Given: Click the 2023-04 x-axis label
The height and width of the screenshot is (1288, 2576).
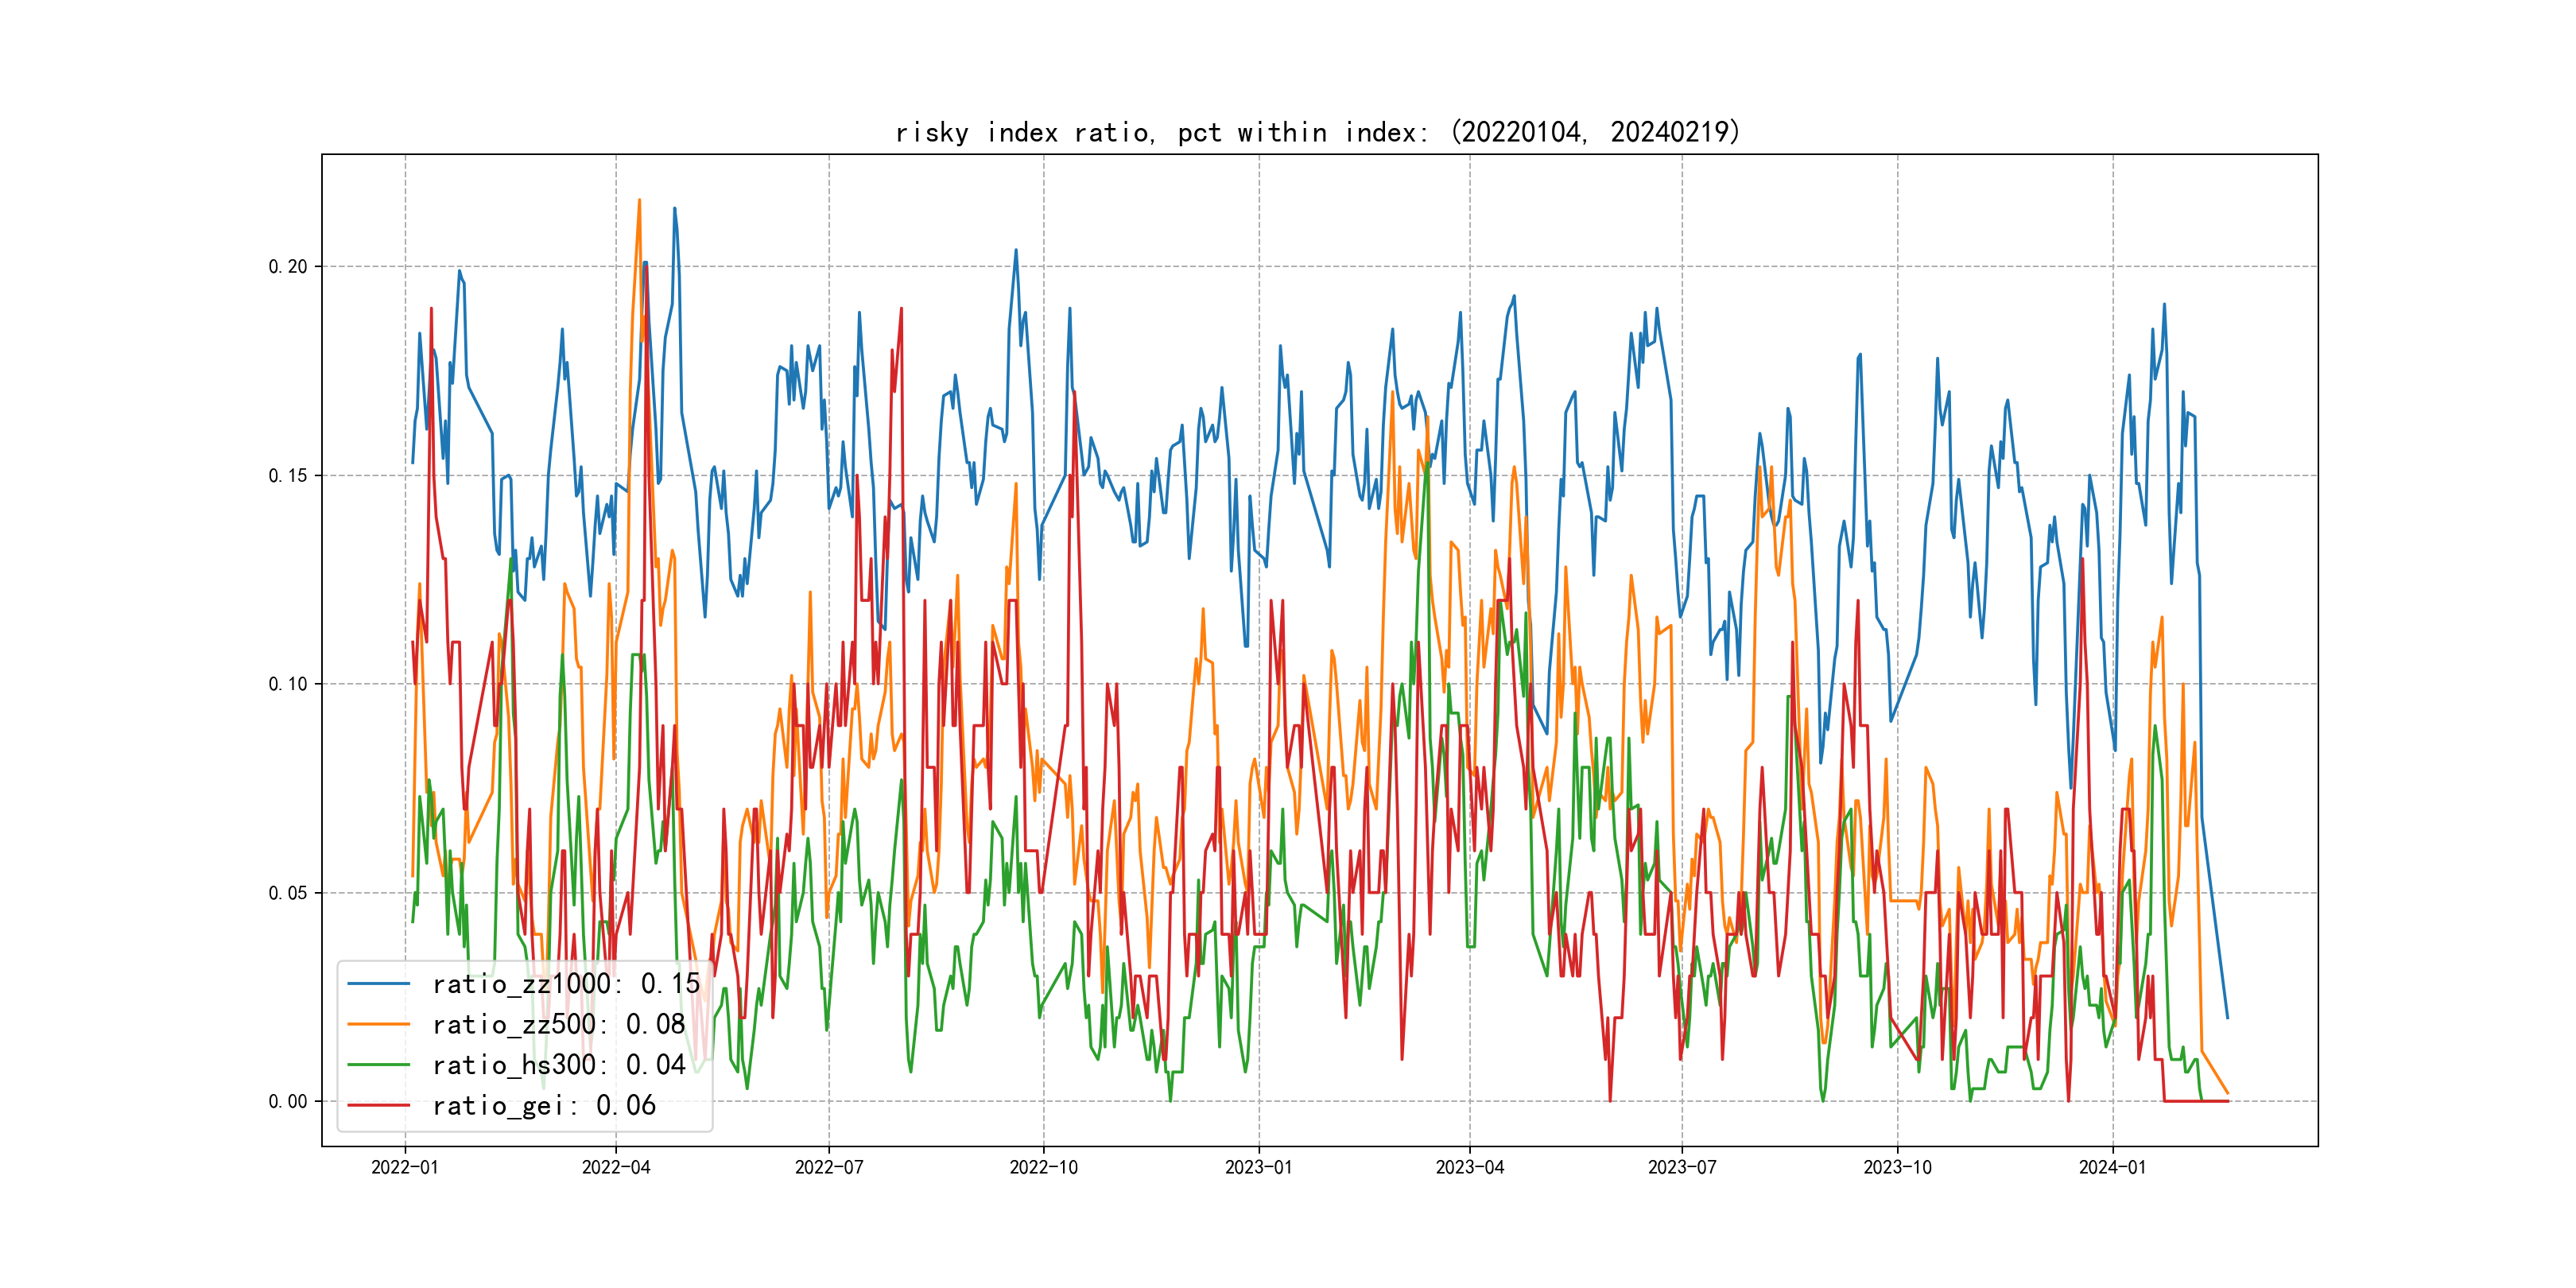Looking at the screenshot, I should [1470, 1168].
